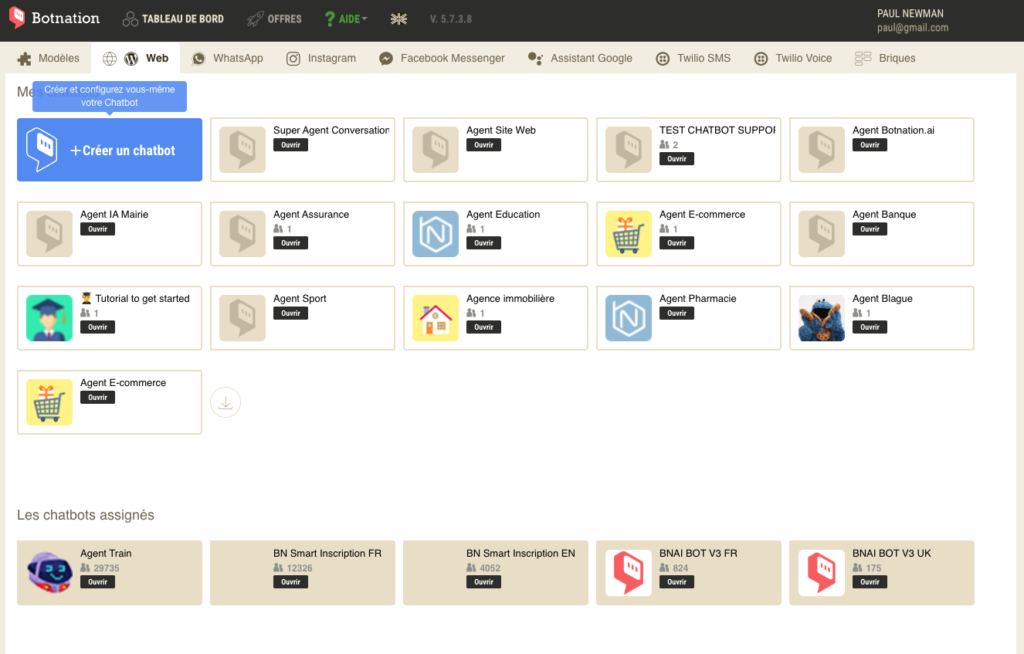Screen dimensions: 1024x654
Task: Click the Tutorial graduate avatar icon
Action: [x=50, y=318]
